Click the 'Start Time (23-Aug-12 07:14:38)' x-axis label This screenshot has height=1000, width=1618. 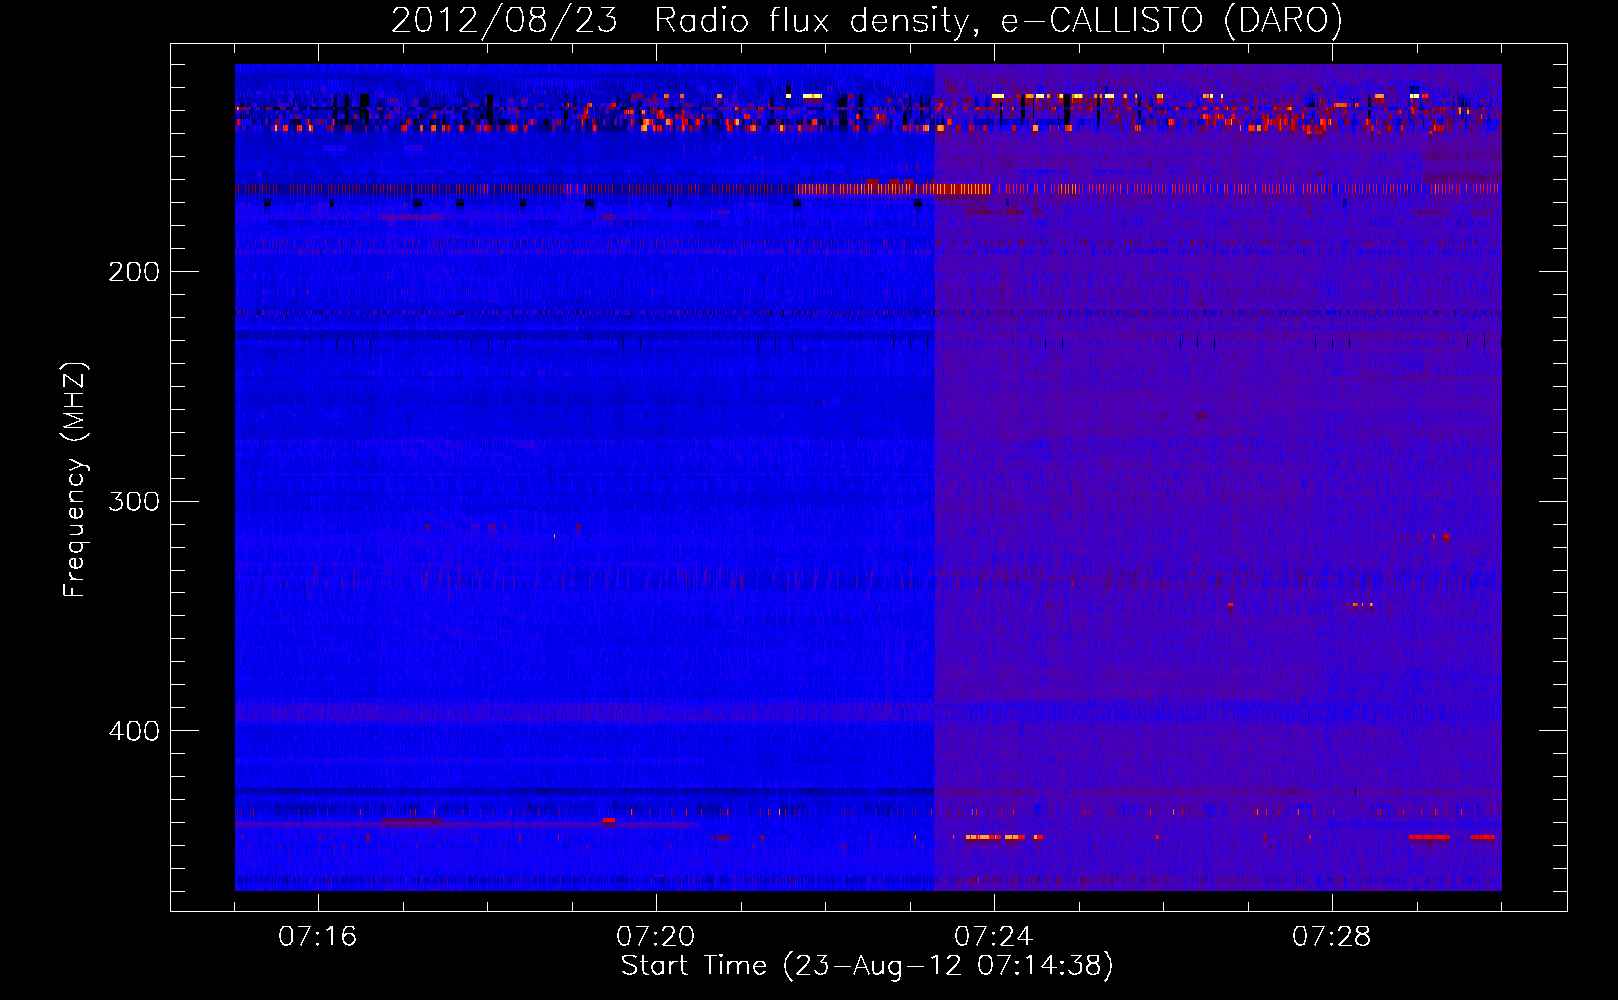tap(867, 966)
